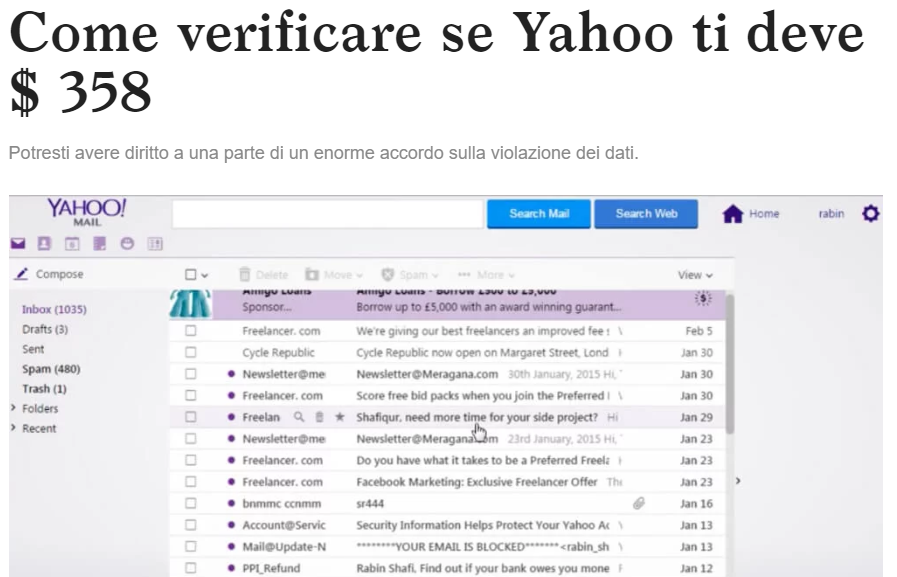Click the email list vertical scrollbar
This screenshot has height=577, width=897.
(729, 364)
